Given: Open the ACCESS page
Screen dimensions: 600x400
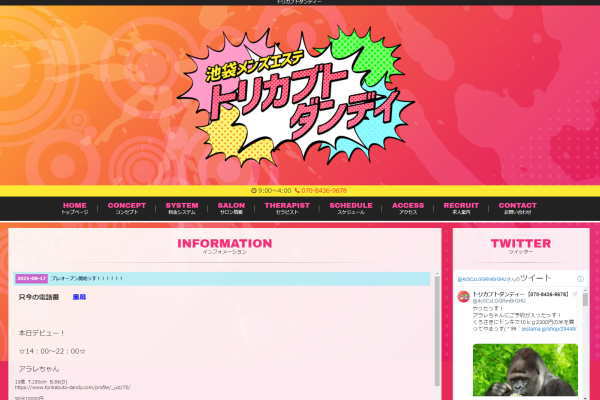Looking at the screenshot, I should click(x=408, y=208).
